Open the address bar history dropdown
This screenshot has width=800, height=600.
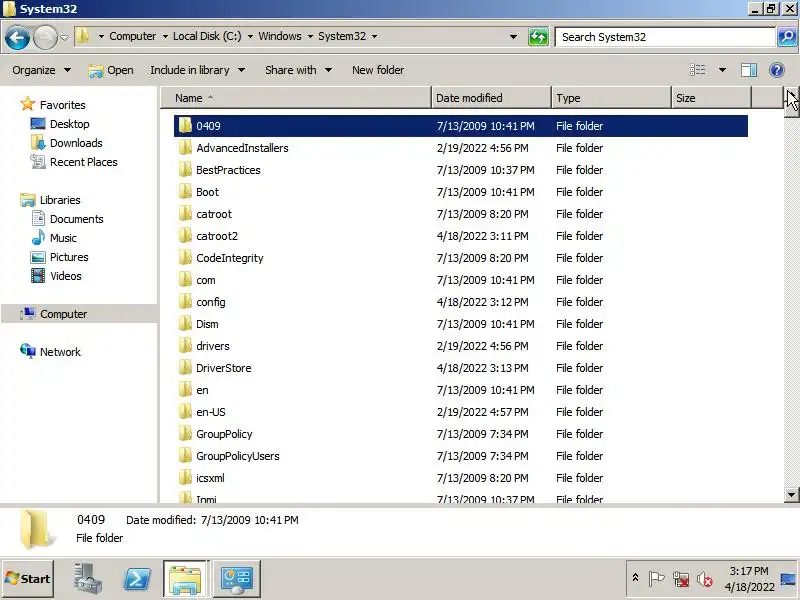514,37
